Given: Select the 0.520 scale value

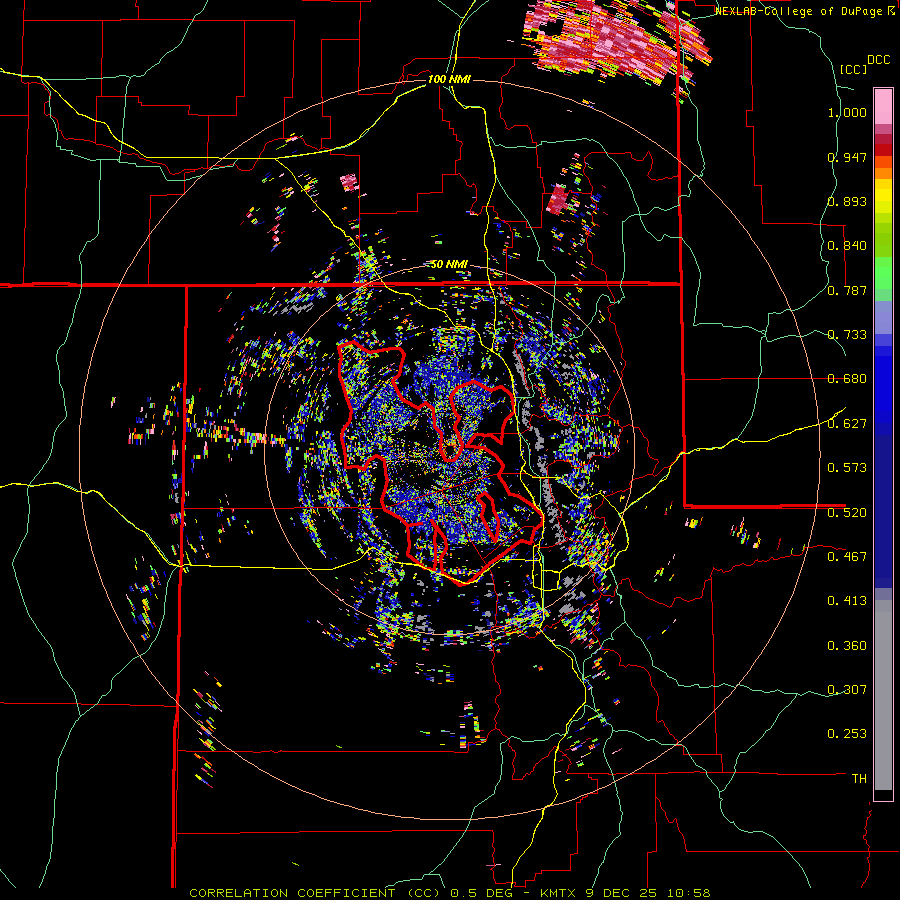Looking at the screenshot, I should tap(847, 513).
